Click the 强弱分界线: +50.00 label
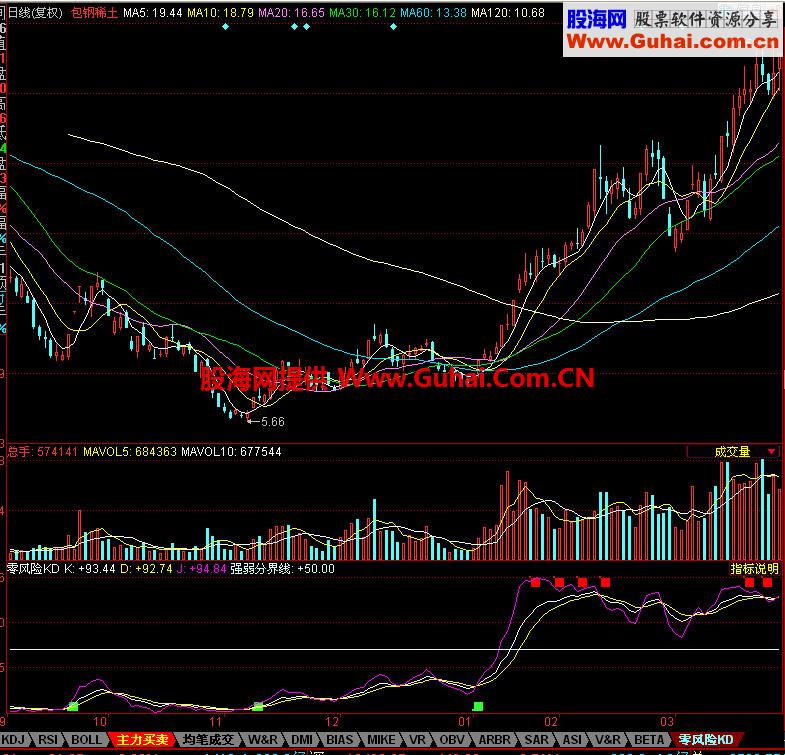The height and width of the screenshot is (755, 785). tap(282, 569)
